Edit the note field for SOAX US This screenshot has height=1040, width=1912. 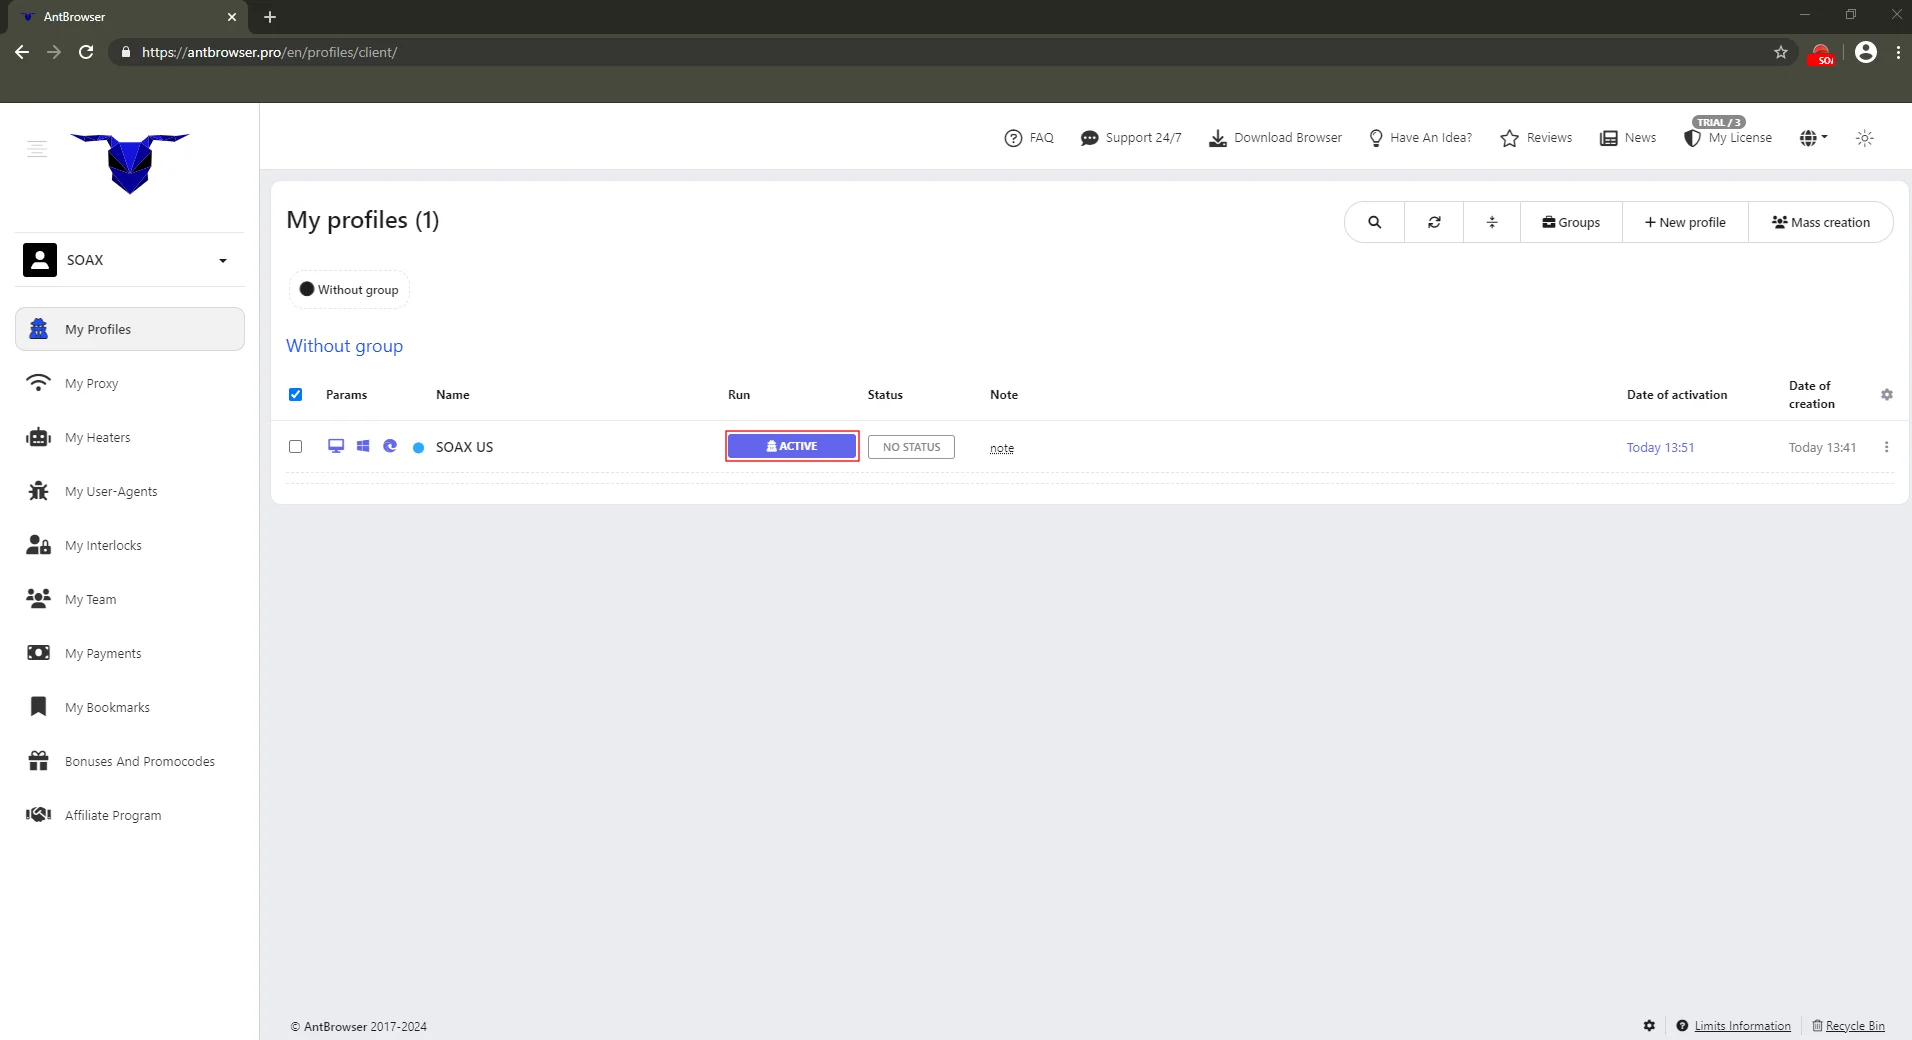[1001, 448]
